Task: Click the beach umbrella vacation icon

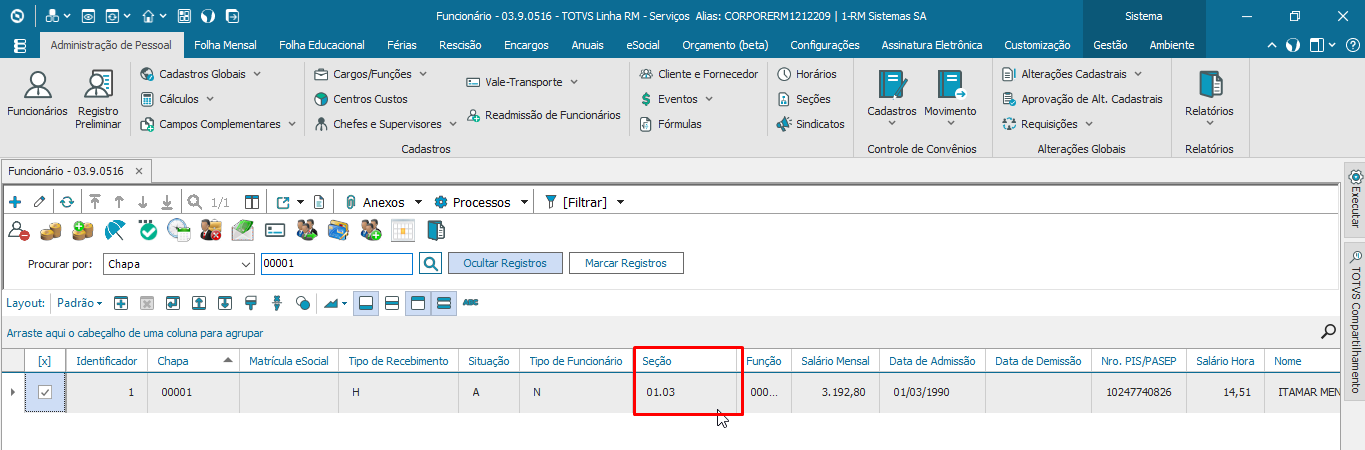Action: point(115,230)
